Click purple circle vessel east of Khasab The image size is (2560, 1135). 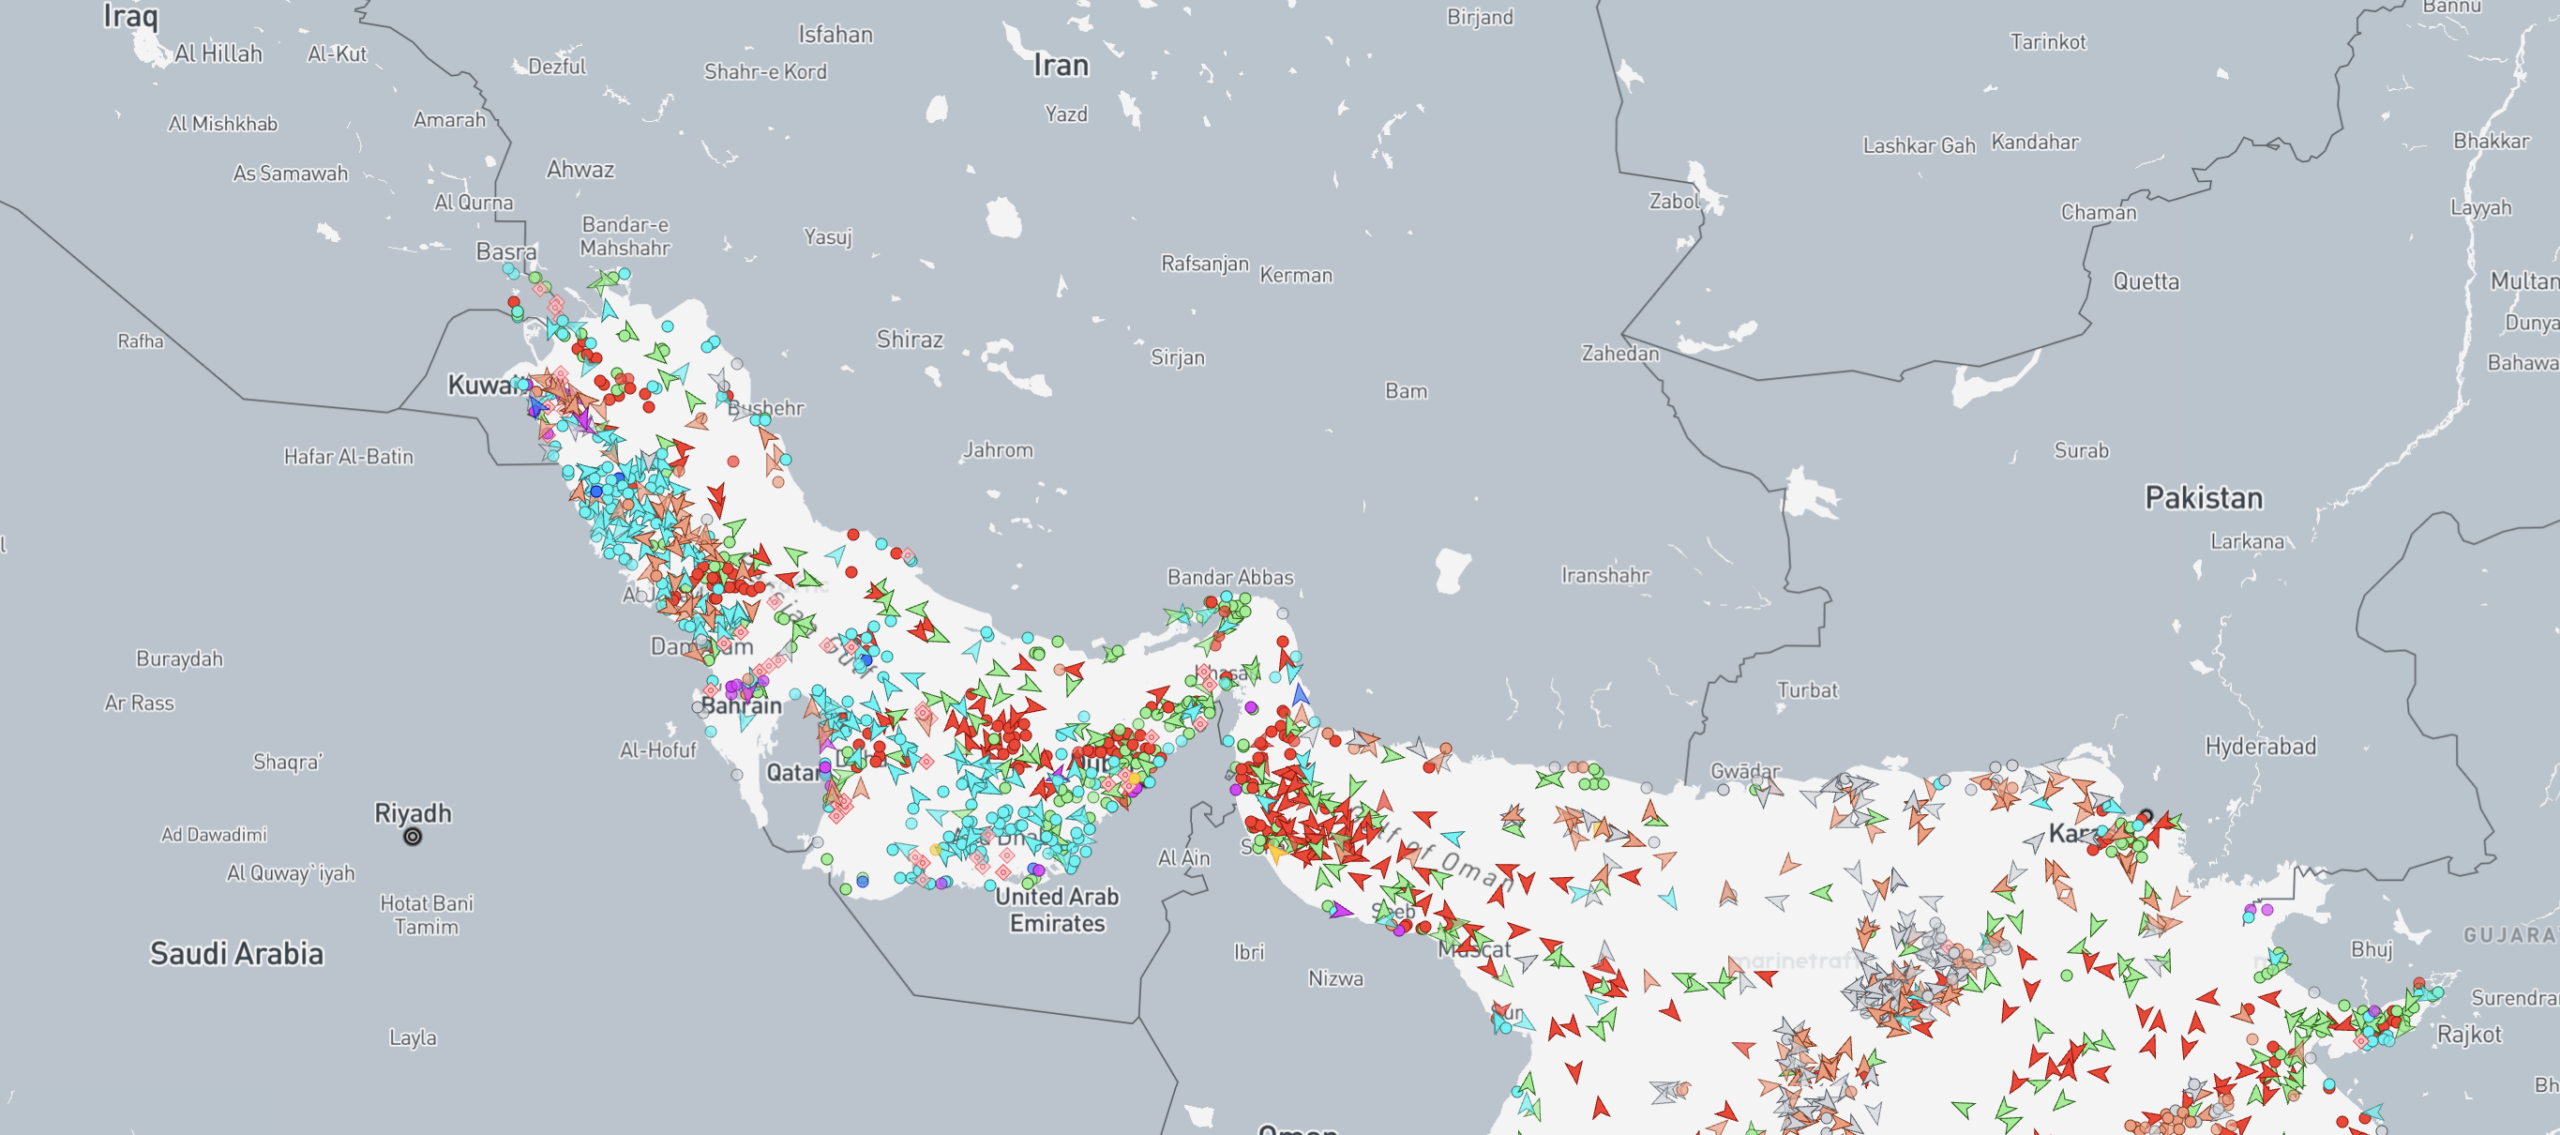[1250, 708]
